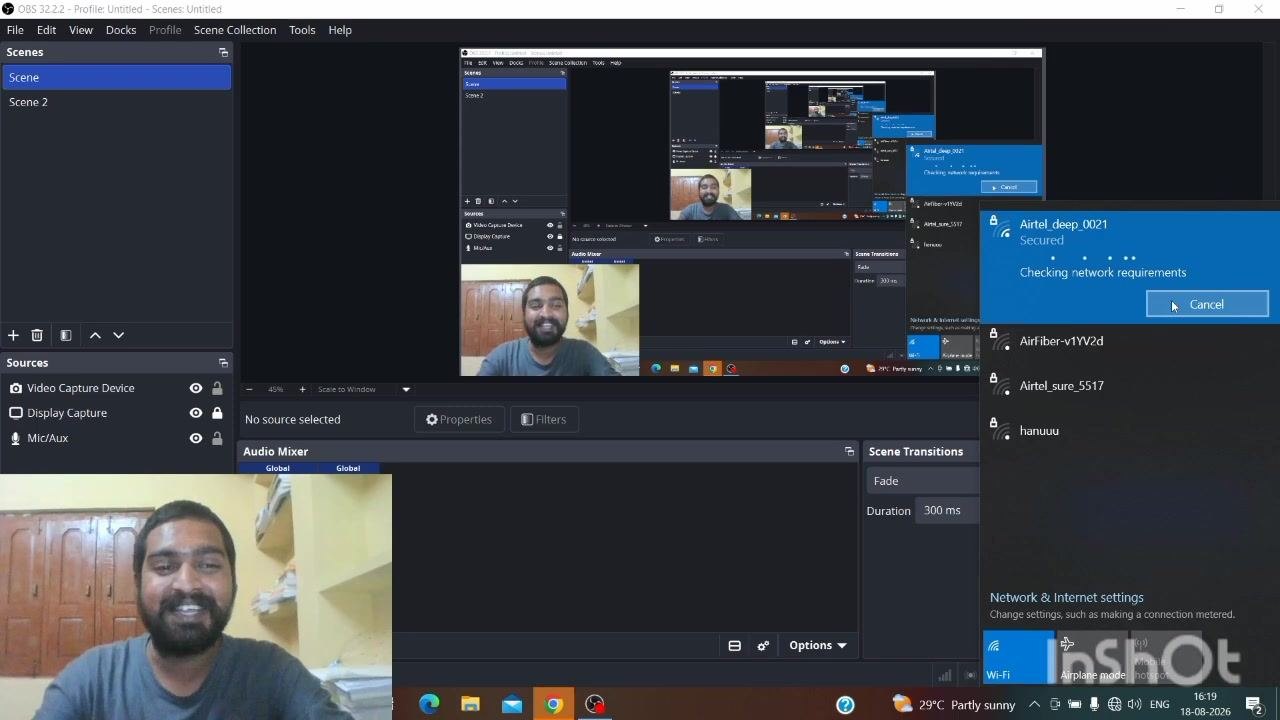Open scene filters icon in Scenes toolbar
Image resolution: width=1280 pixels, height=720 pixels.
pyautogui.click(x=66, y=336)
